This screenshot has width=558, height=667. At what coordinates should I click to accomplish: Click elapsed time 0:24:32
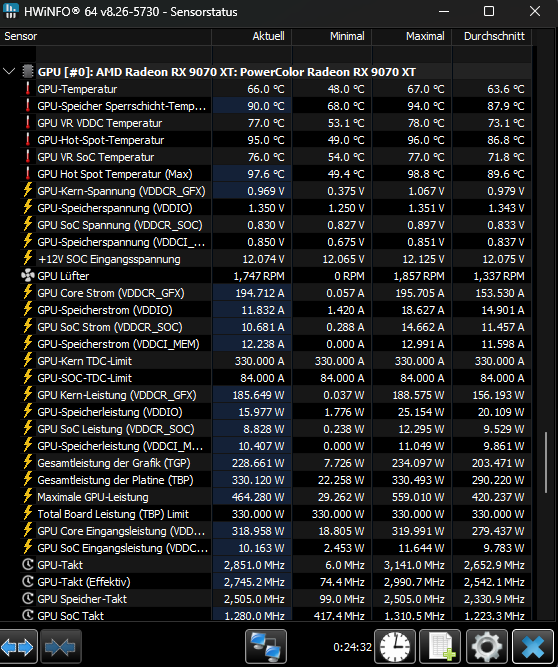tap(352, 647)
